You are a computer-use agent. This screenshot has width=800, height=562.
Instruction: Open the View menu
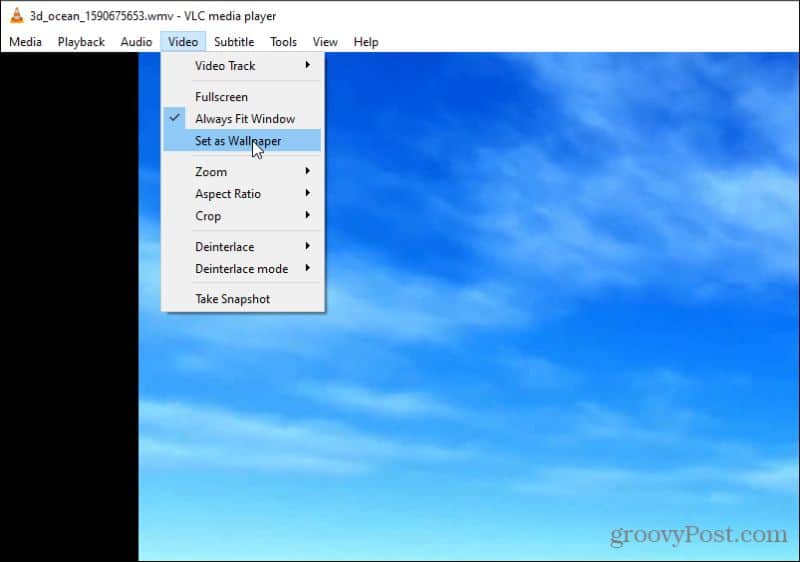pyautogui.click(x=325, y=42)
